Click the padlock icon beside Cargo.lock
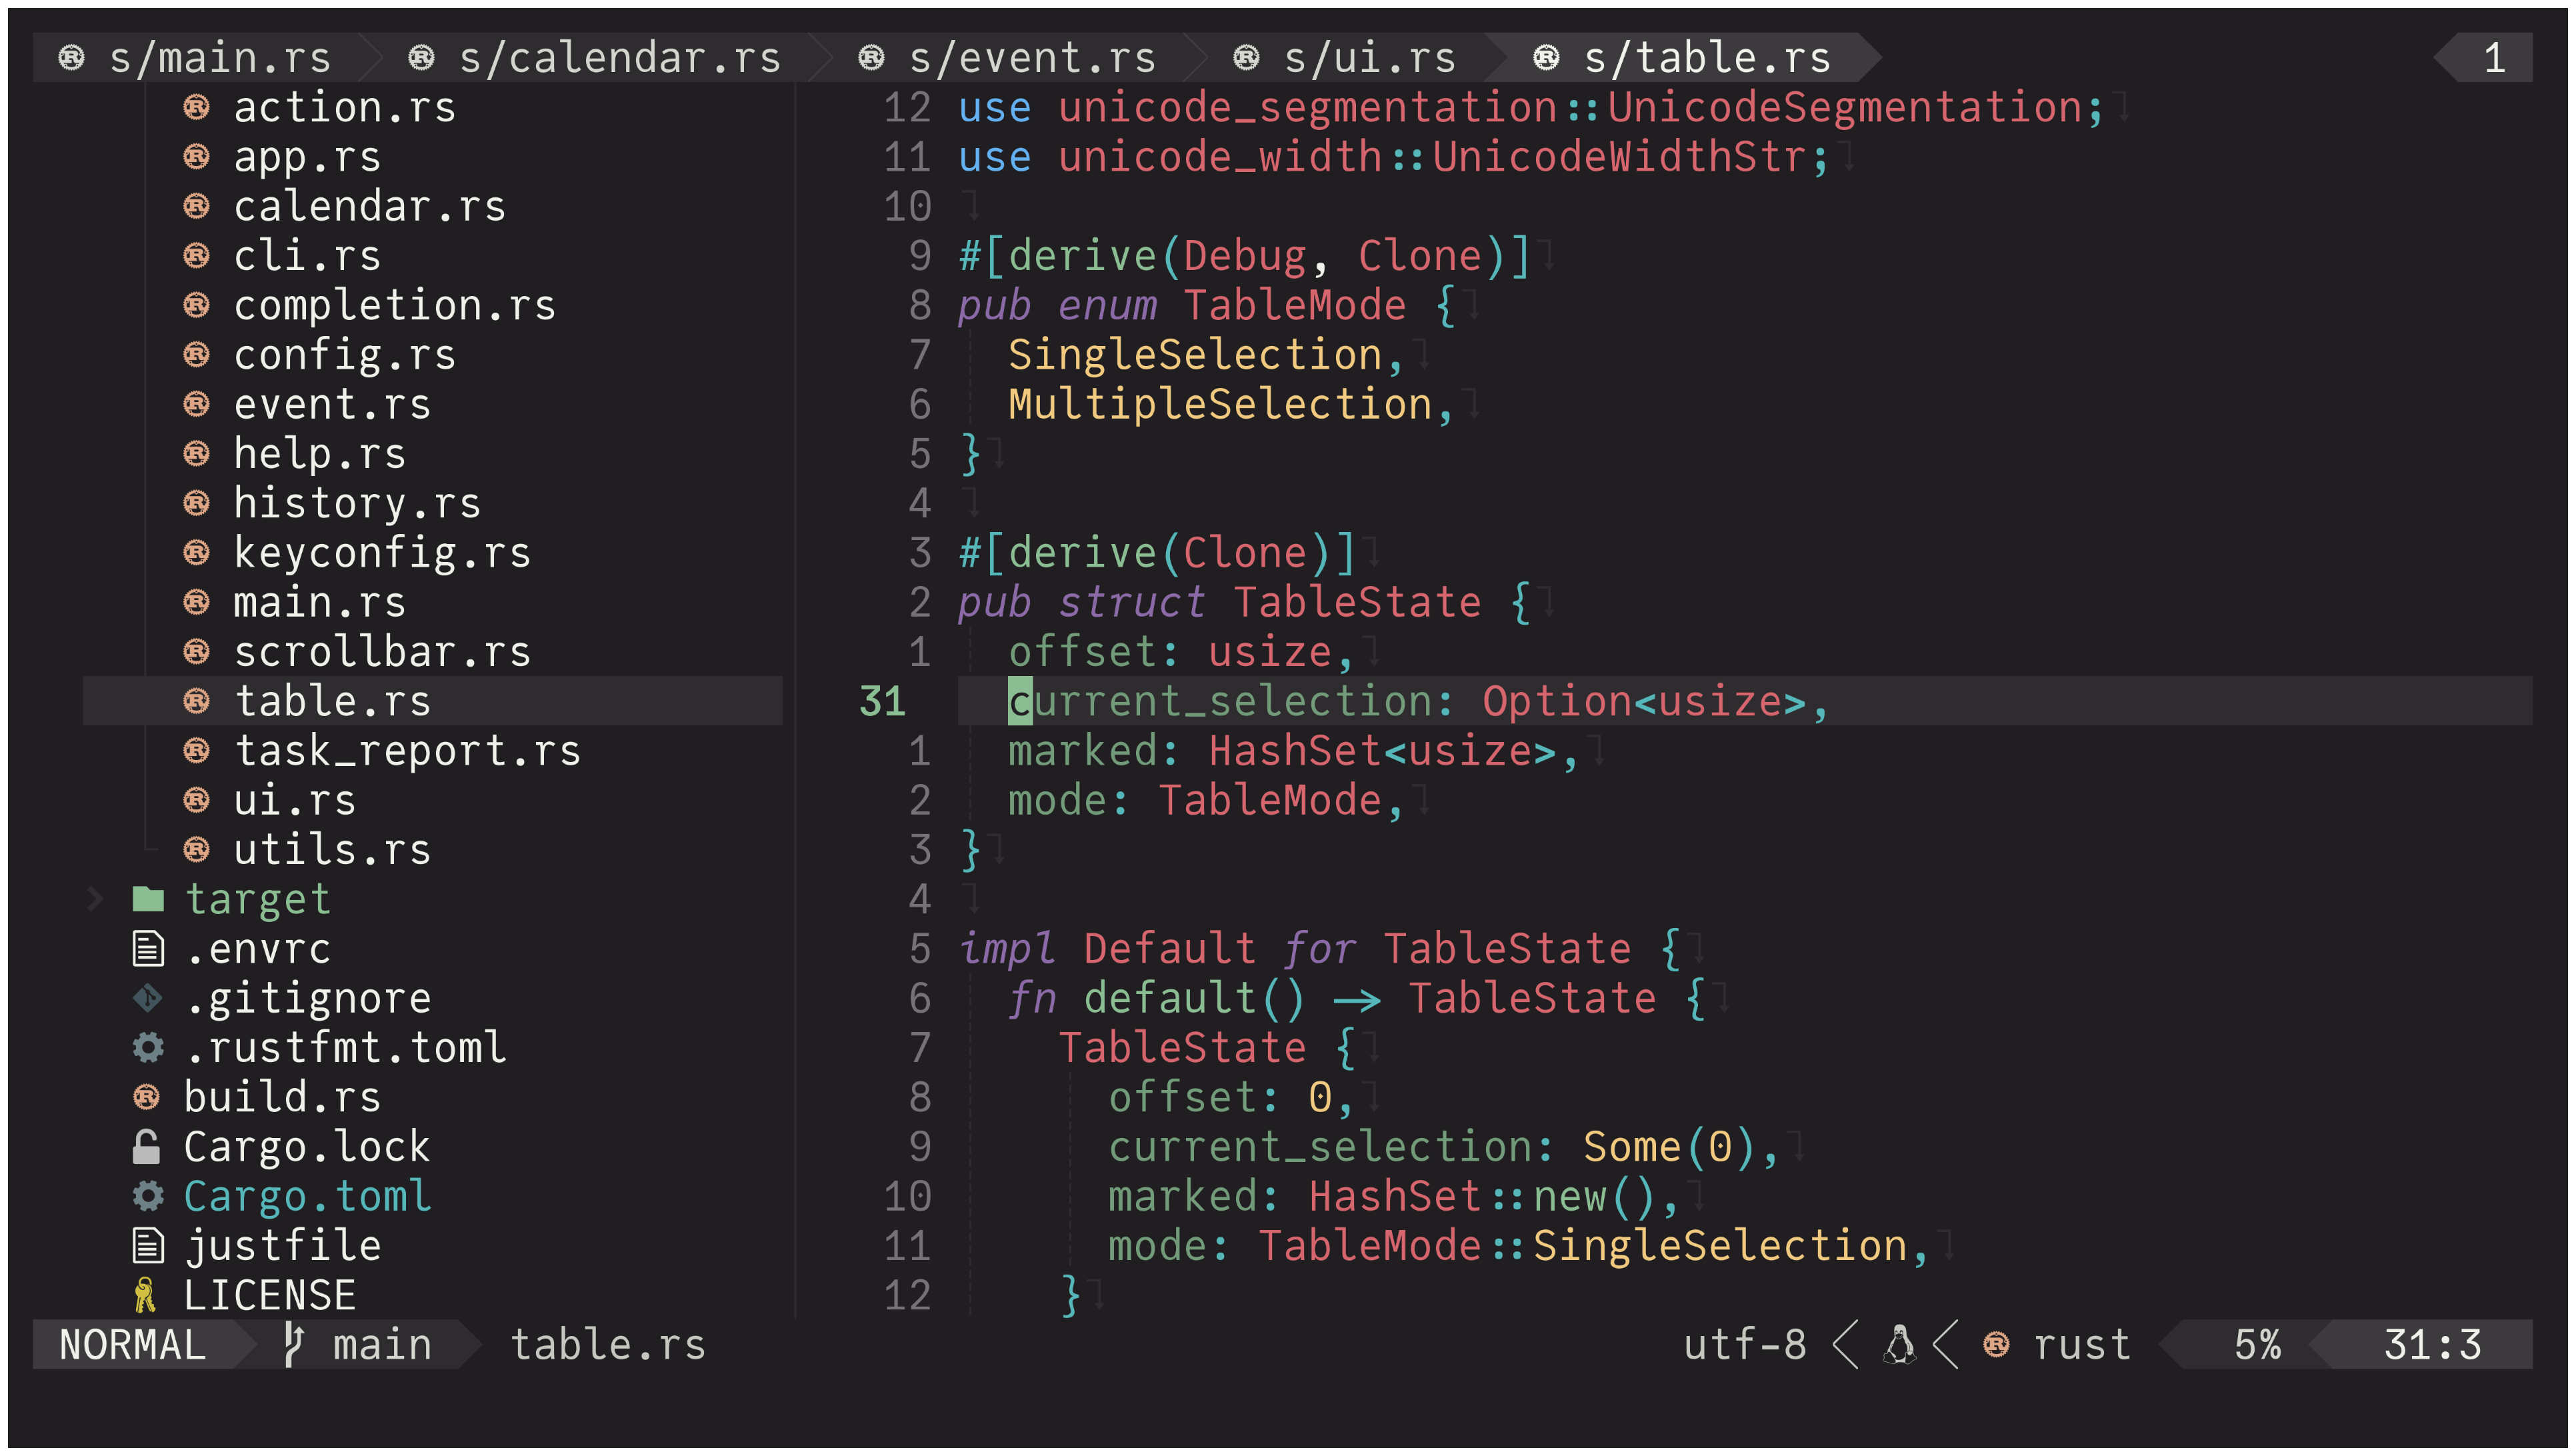This screenshot has height=1456, width=2576. [x=148, y=1146]
